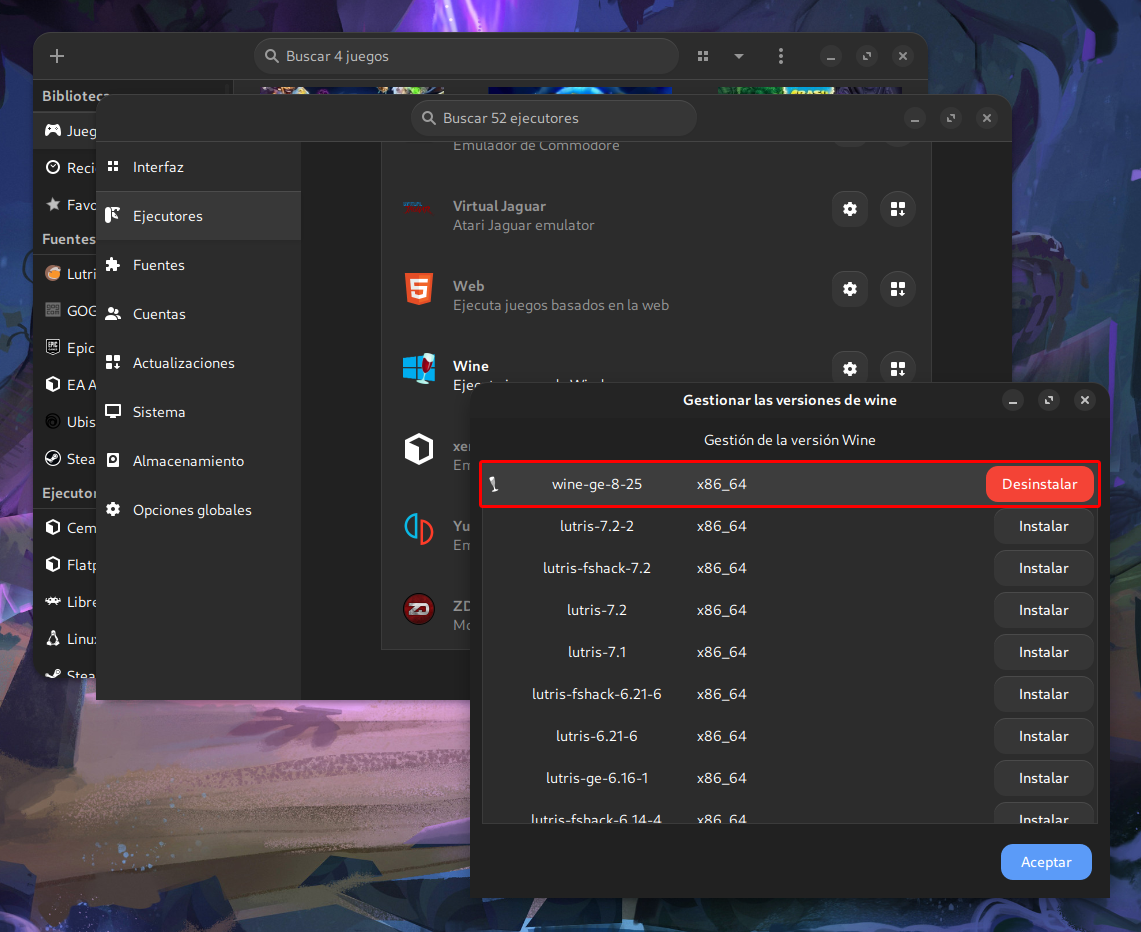Click Instalar for lutris-7.2

coord(1043,610)
